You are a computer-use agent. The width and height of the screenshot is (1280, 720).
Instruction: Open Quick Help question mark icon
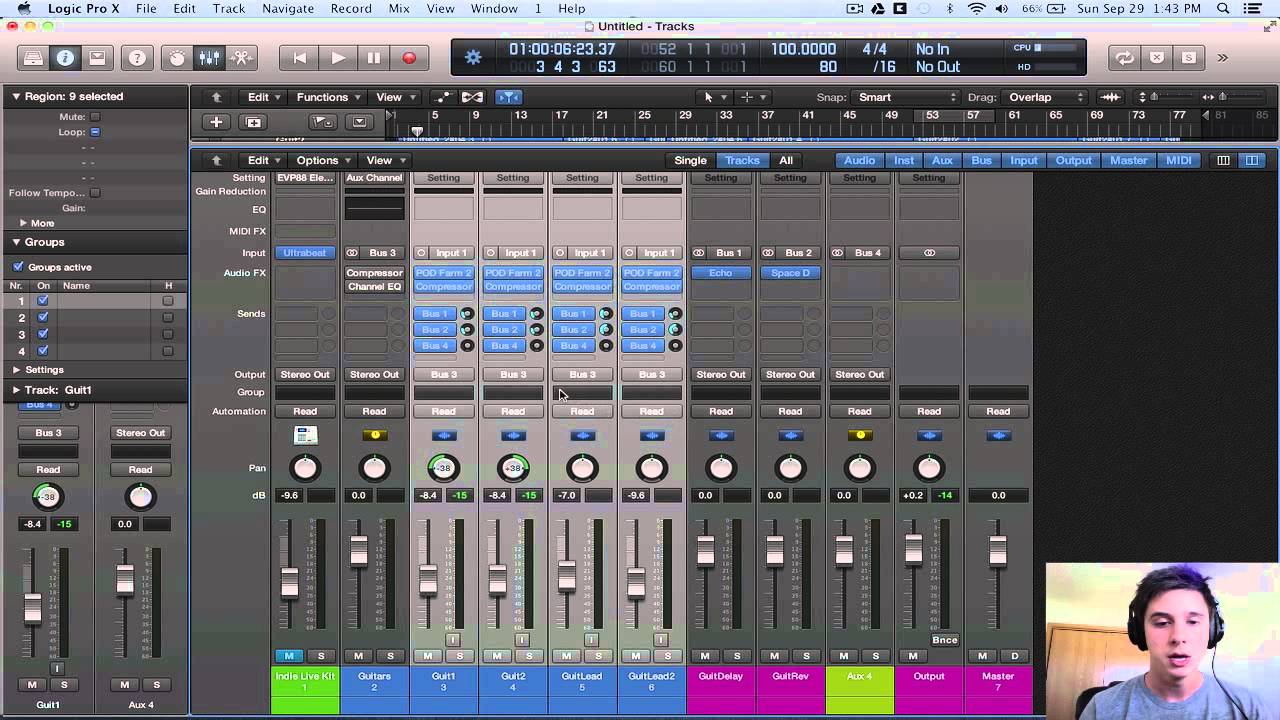click(137, 58)
